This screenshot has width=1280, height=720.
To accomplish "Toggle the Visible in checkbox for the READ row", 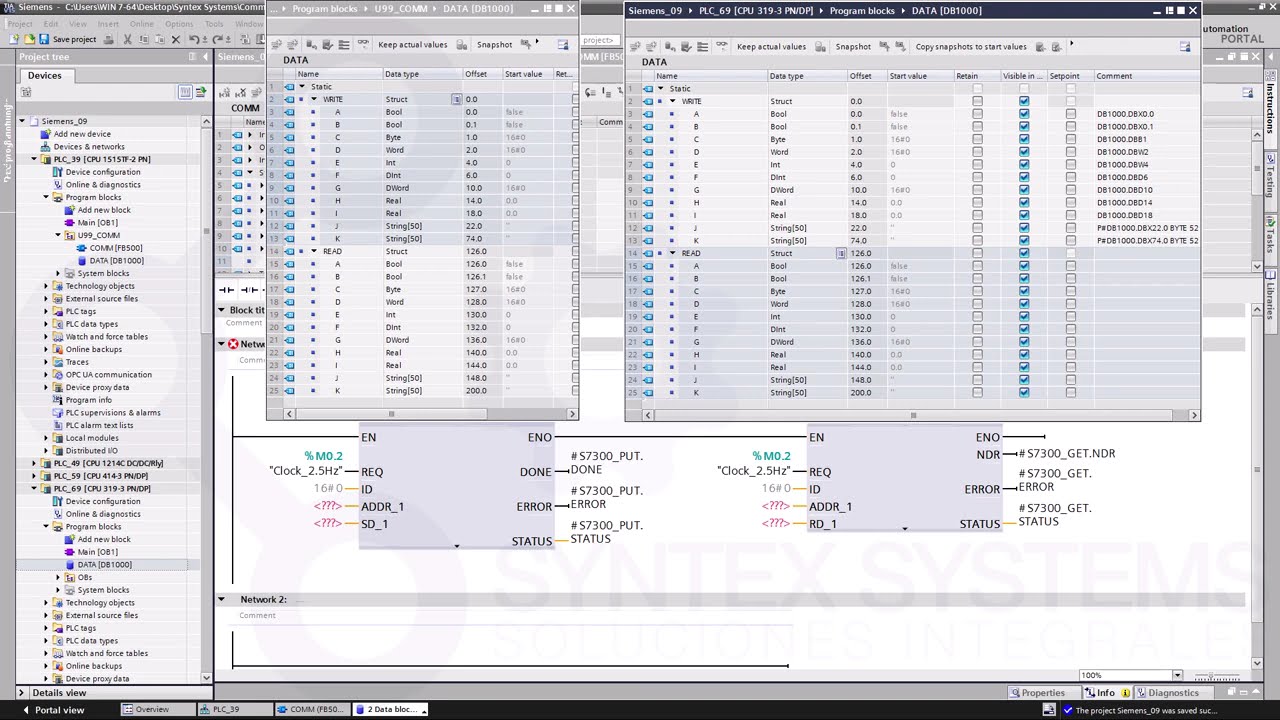I will (x=1023, y=253).
